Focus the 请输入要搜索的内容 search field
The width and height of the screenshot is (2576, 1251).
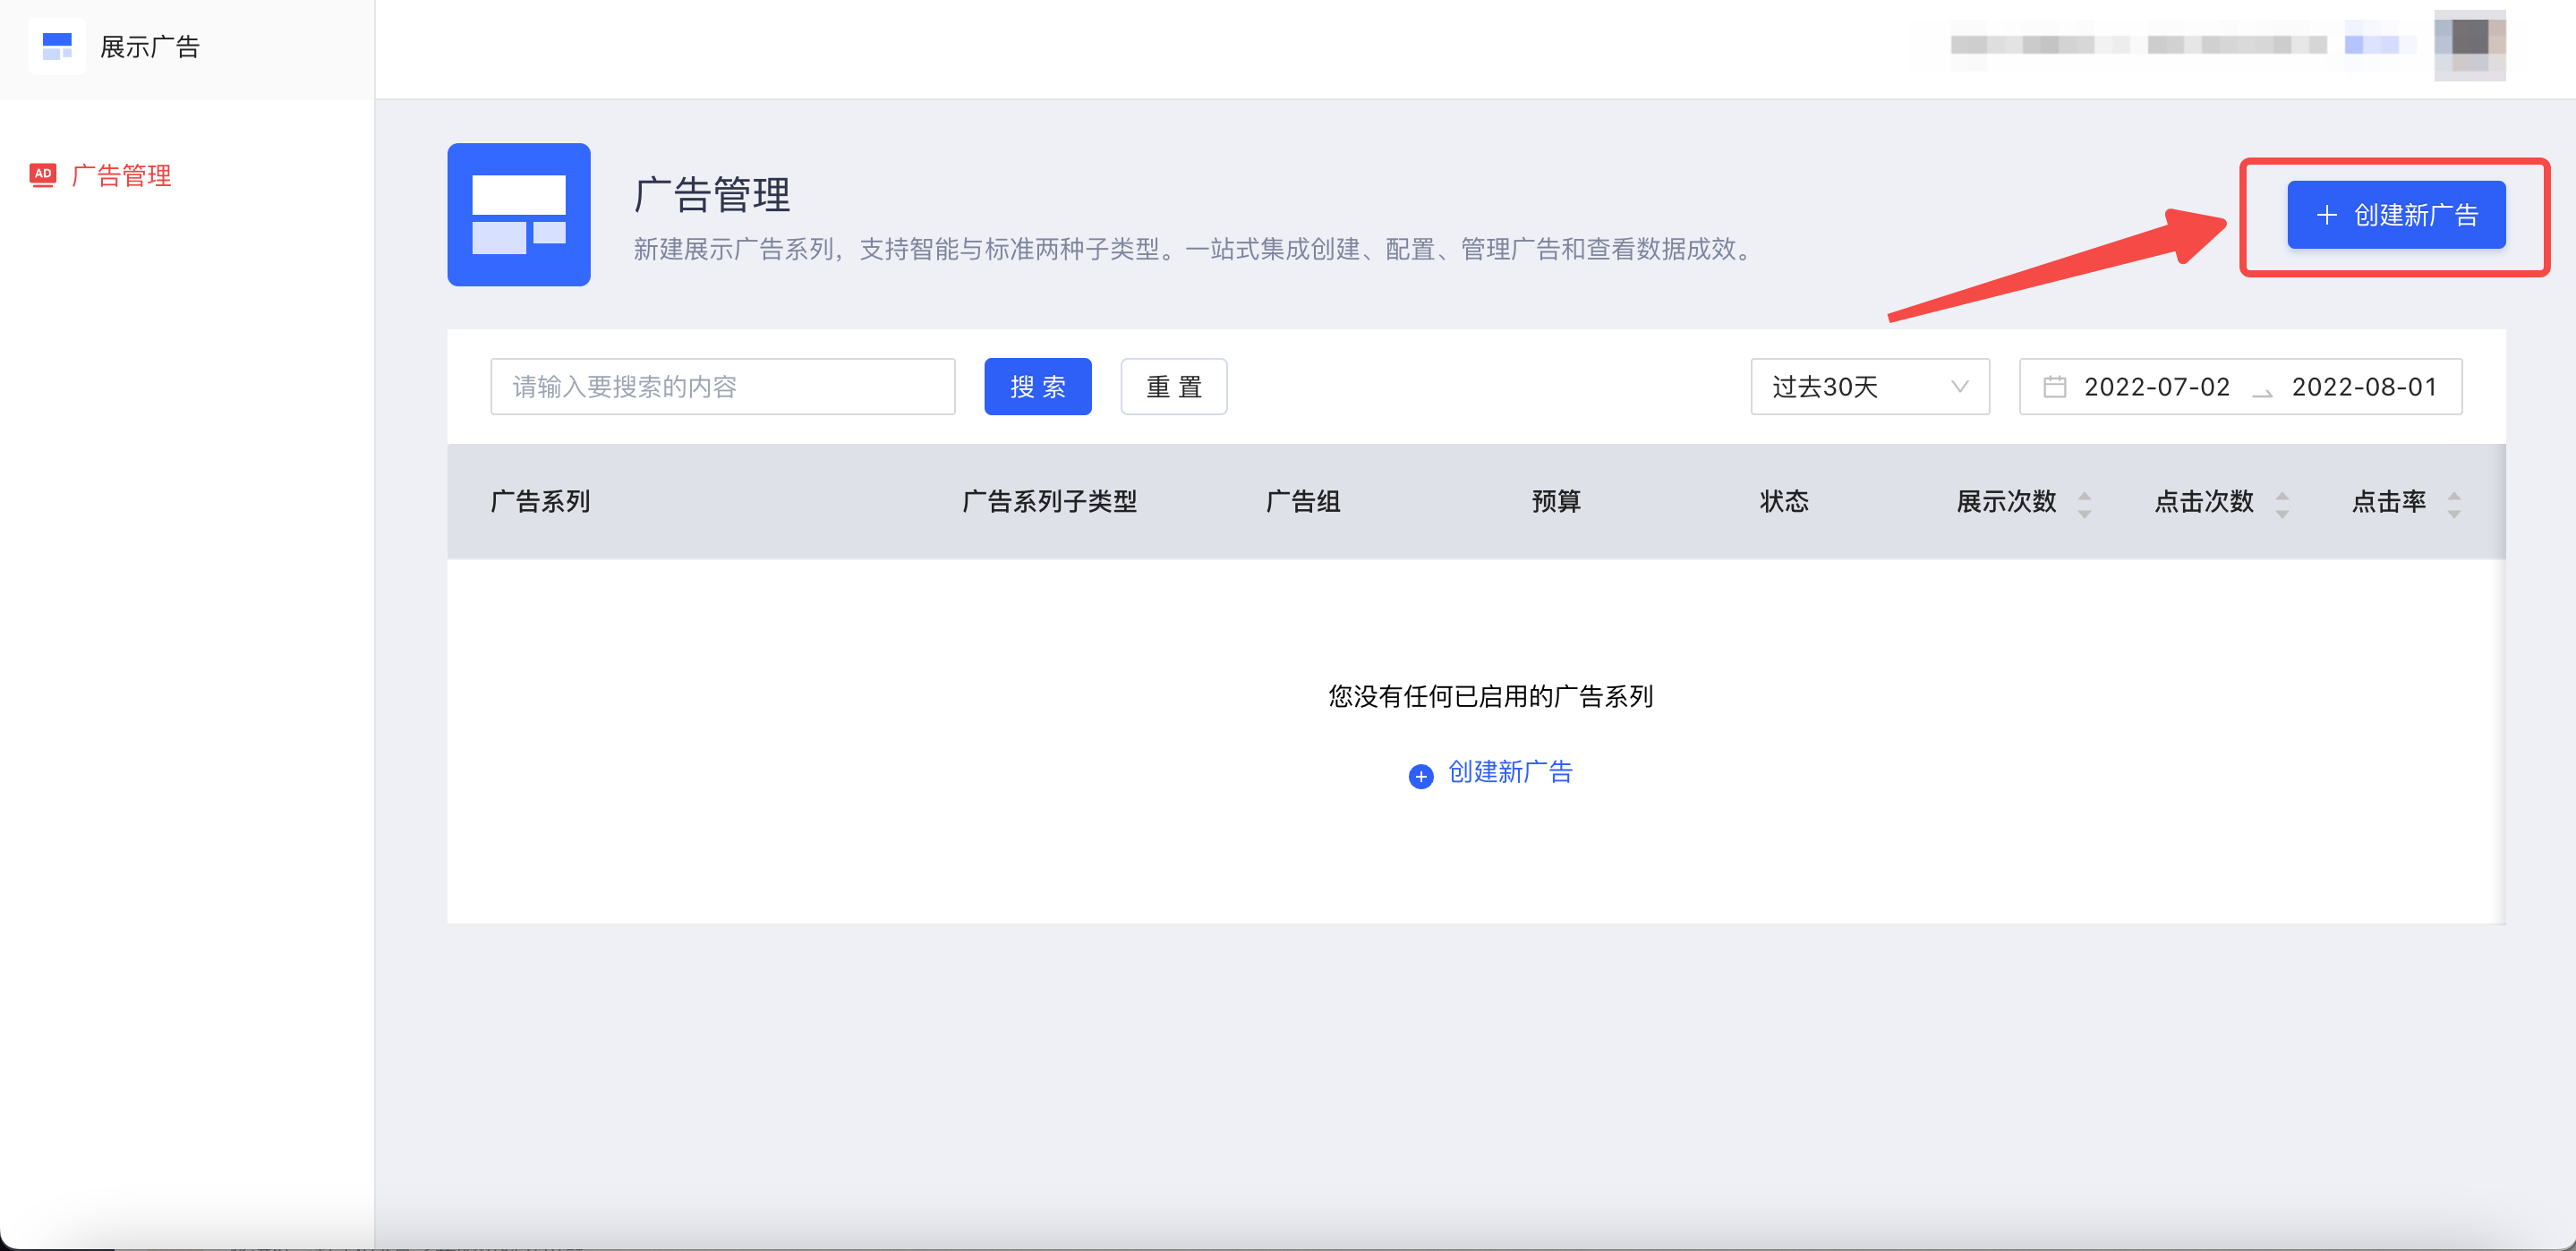[722, 387]
